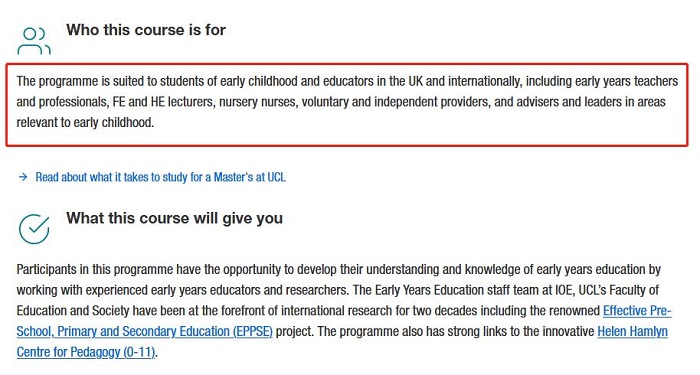Viewport: 700px width, 375px height.
Task: Open the EPPSE project hyperlink
Action: coord(144,331)
